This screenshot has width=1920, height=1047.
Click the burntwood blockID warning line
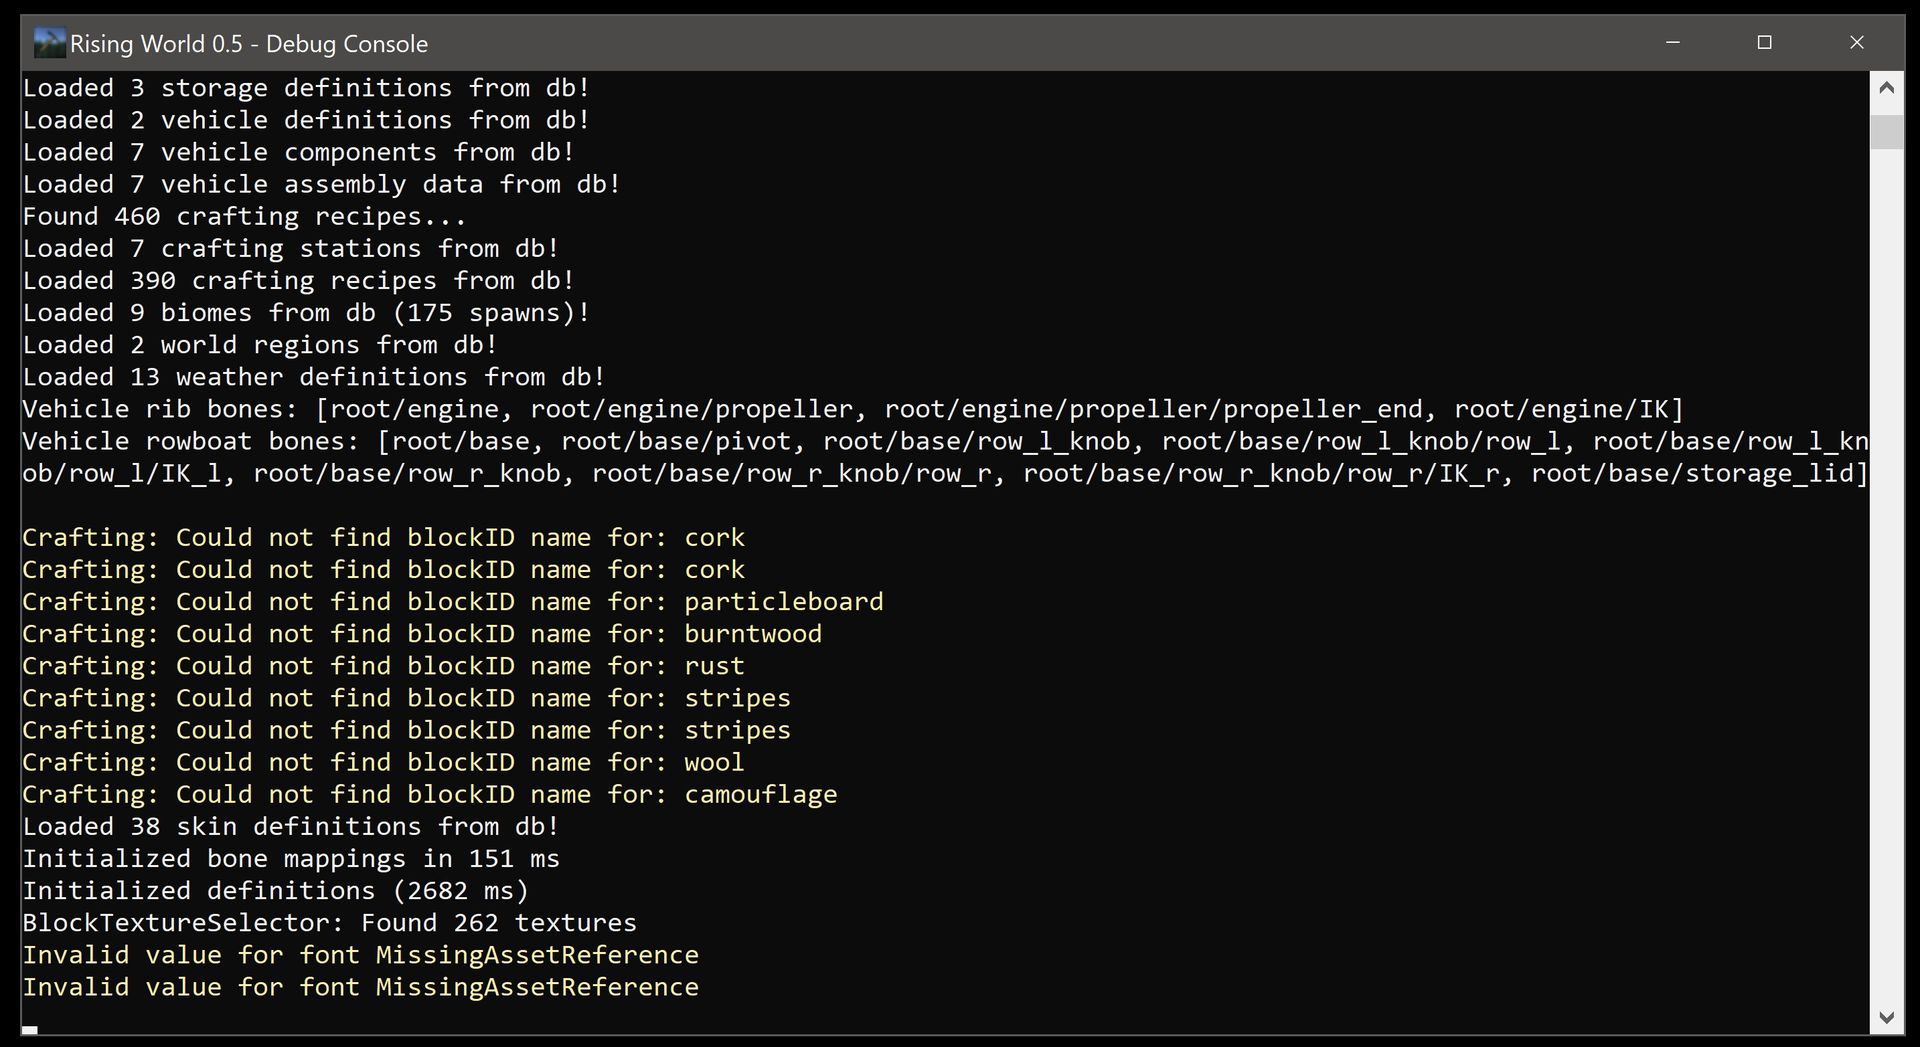[421, 634]
